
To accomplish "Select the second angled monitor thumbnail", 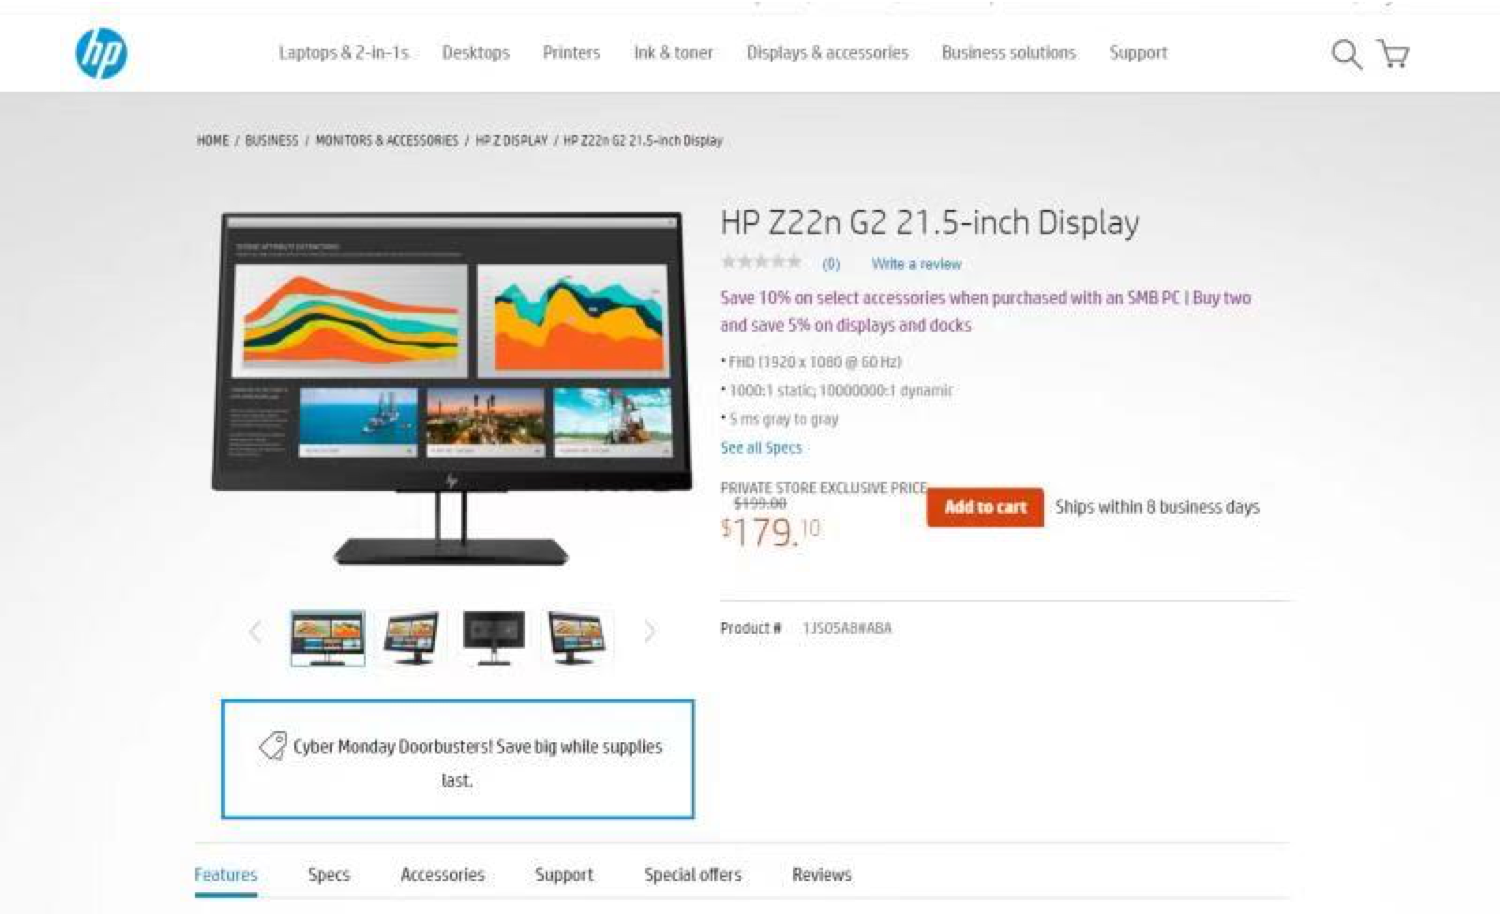I will click(x=411, y=637).
